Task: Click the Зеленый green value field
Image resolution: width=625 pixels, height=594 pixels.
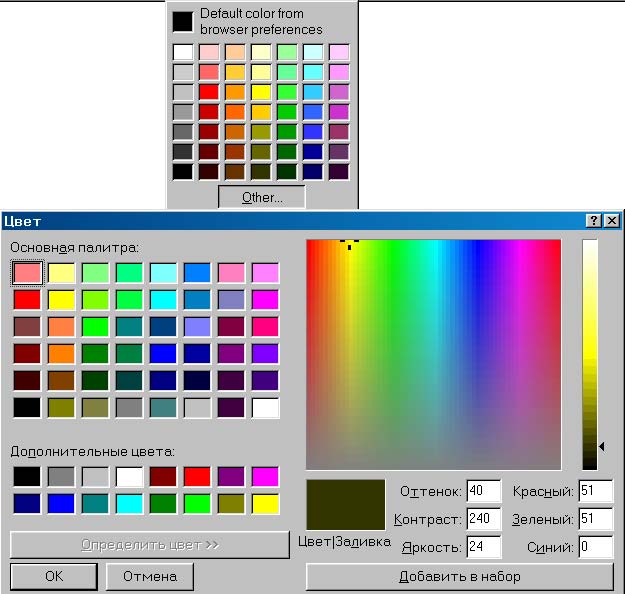Action: [x=595, y=519]
